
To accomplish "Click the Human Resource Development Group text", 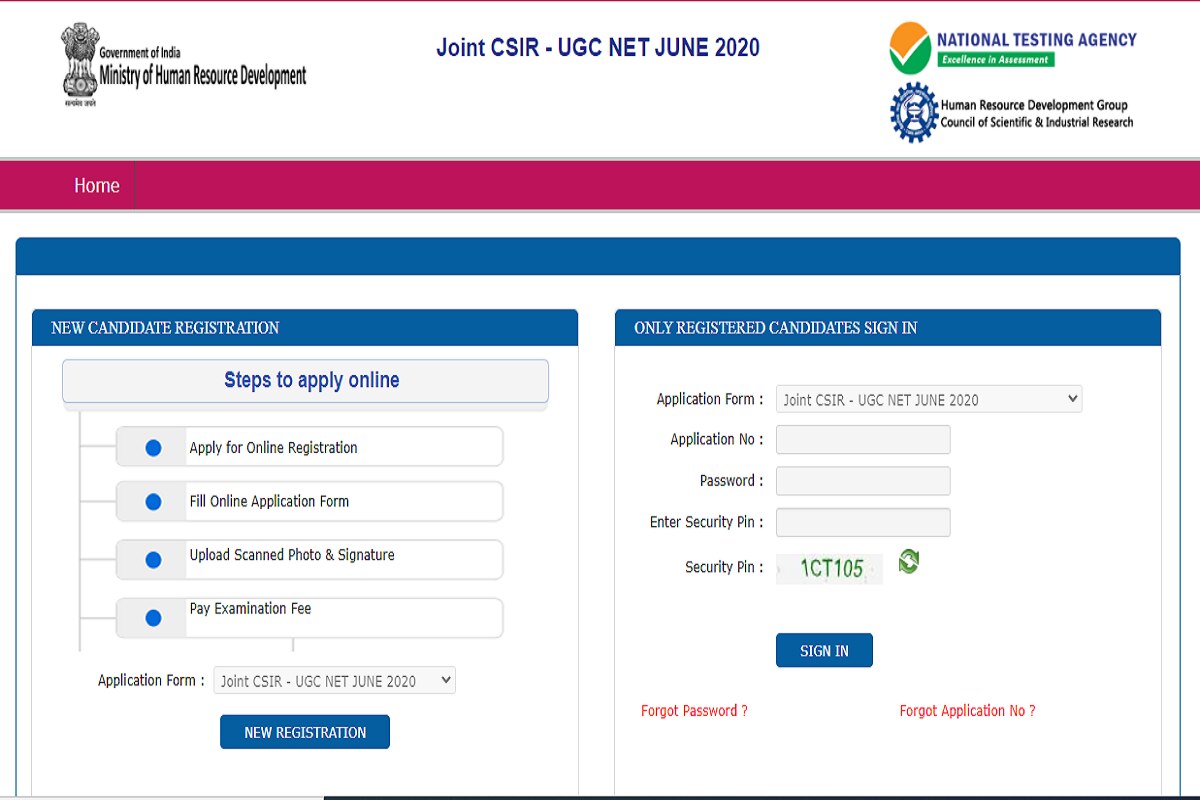I will click(1034, 105).
